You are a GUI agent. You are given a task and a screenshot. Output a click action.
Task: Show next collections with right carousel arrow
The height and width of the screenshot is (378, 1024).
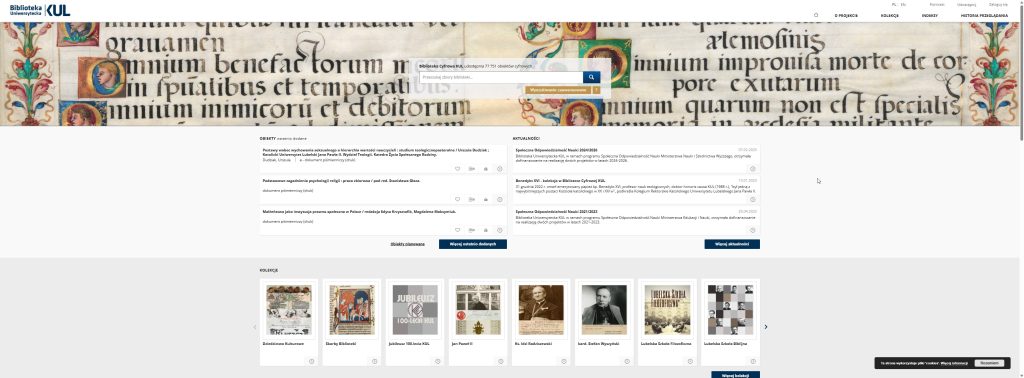pyautogui.click(x=766, y=327)
